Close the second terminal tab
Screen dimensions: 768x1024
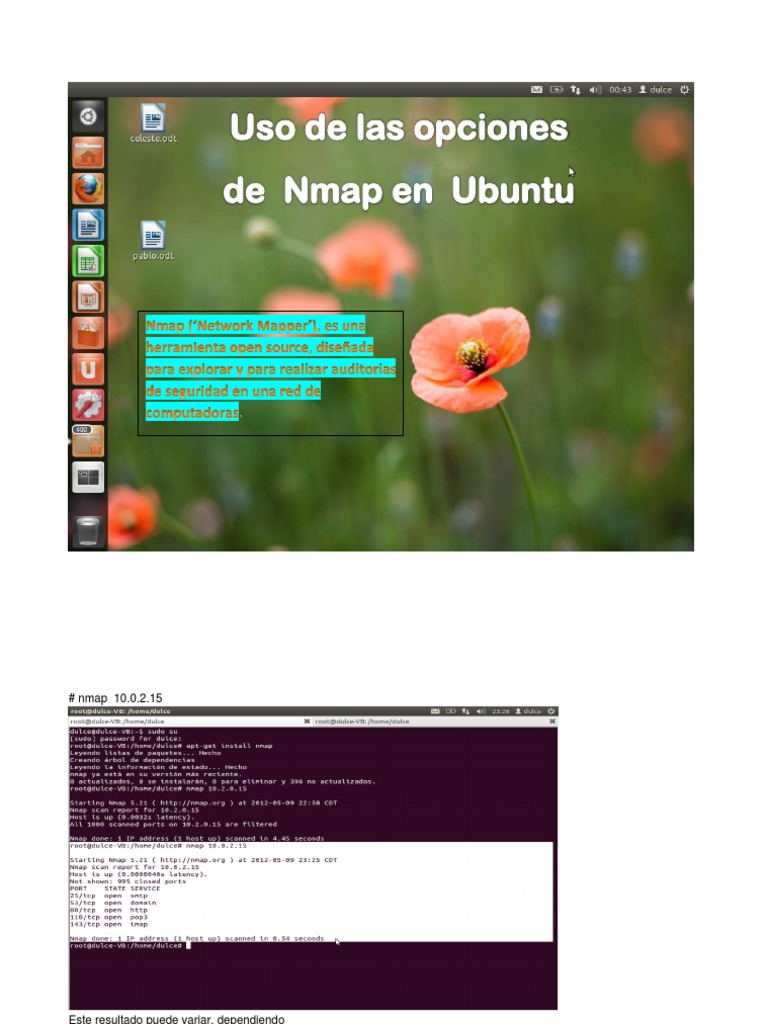click(552, 722)
